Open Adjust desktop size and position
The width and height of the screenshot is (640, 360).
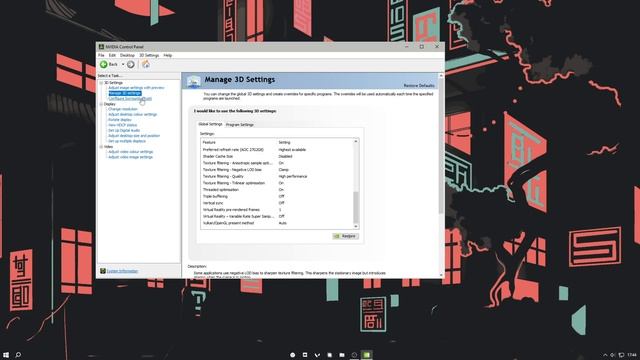click(134, 136)
